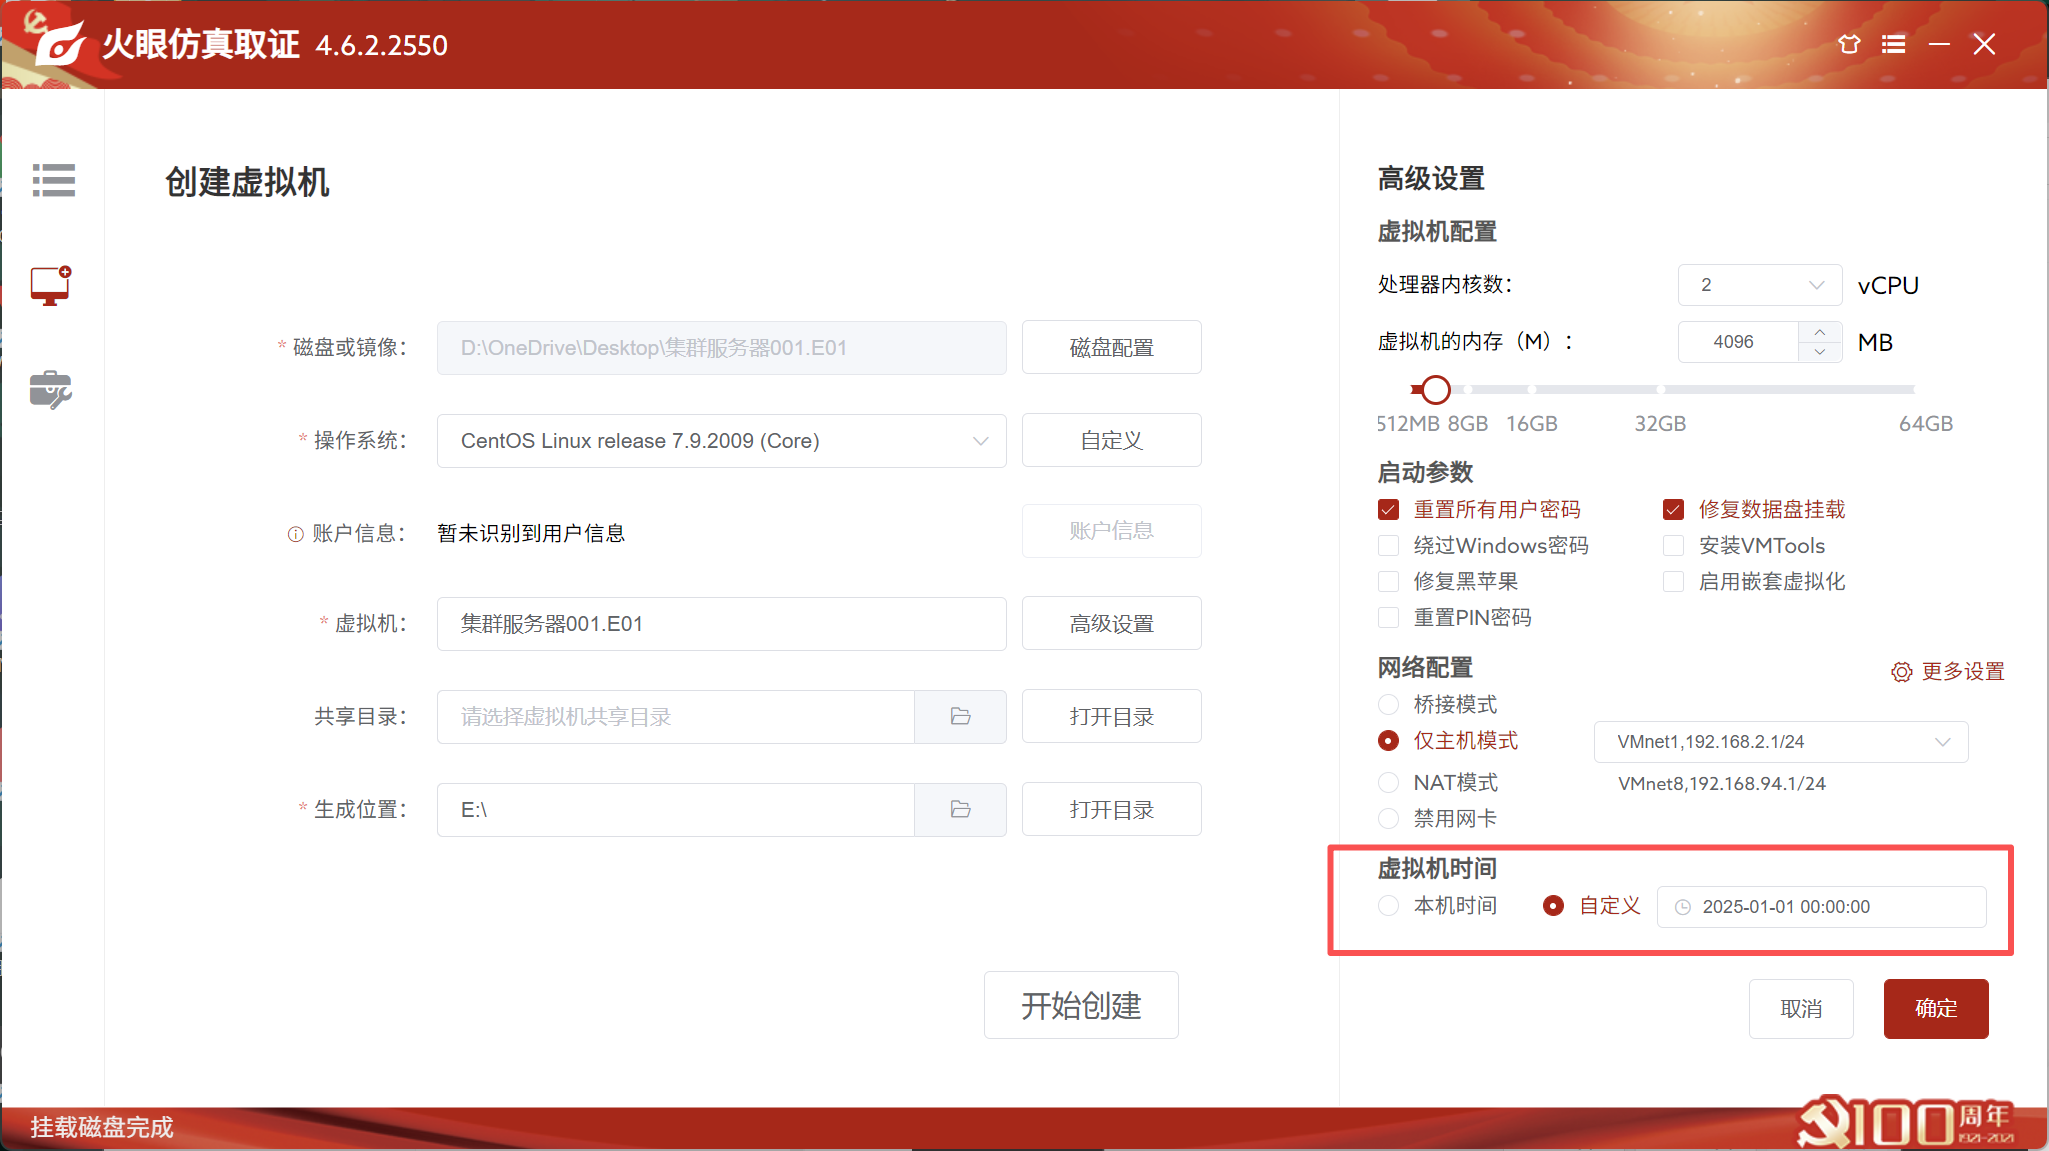This screenshot has height=1151, width=2049.
Task: Open the list view sidebar icon
Action: tap(53, 180)
